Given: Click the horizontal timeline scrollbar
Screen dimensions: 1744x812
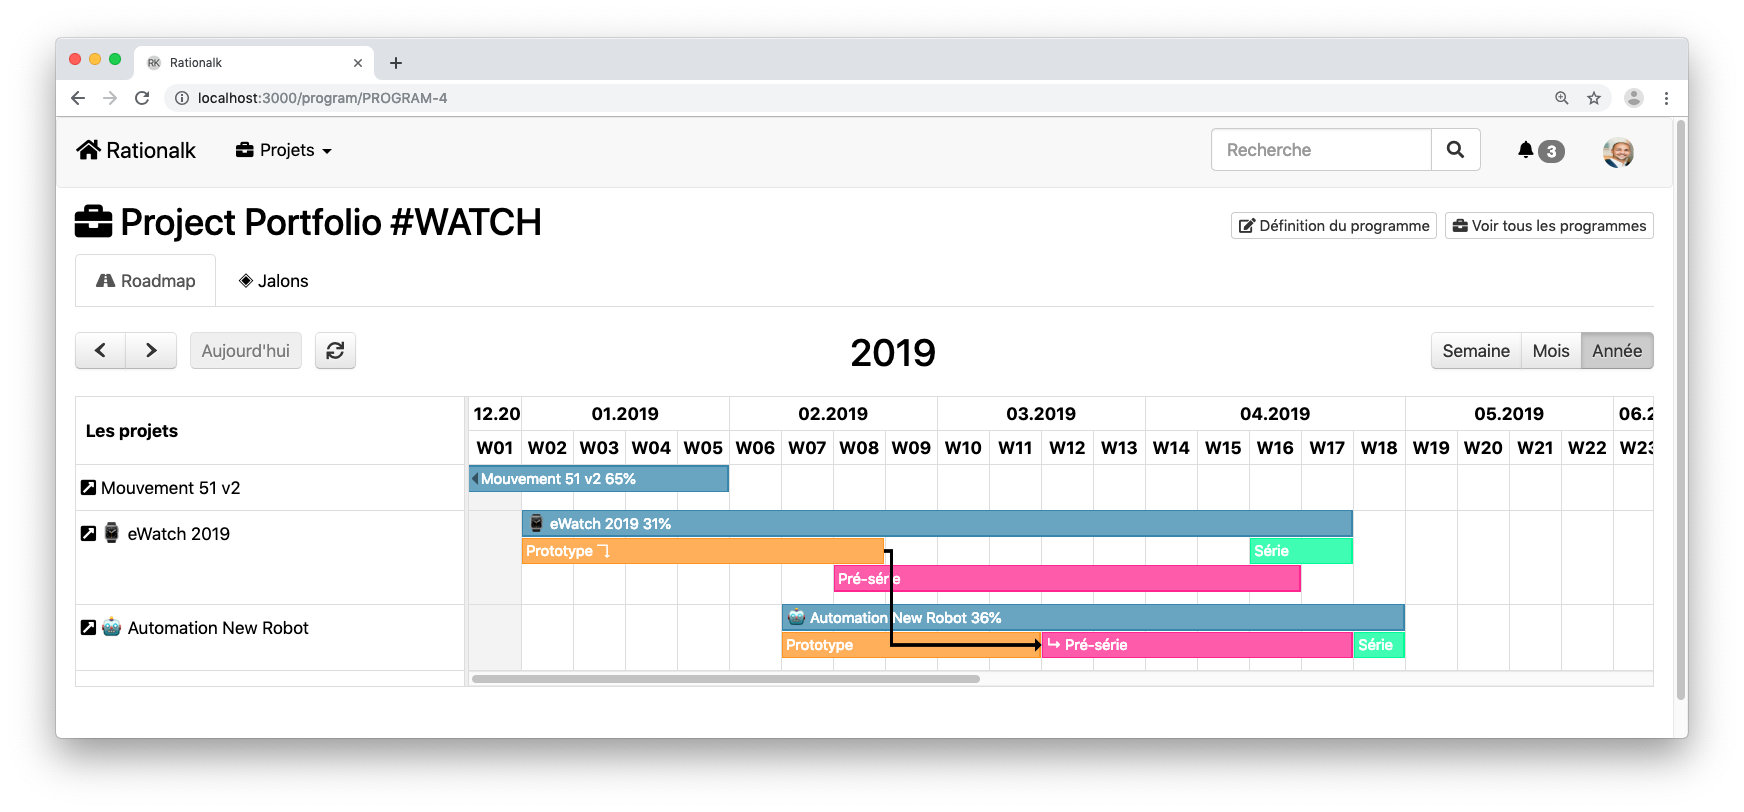Looking at the screenshot, I should pos(726,679).
